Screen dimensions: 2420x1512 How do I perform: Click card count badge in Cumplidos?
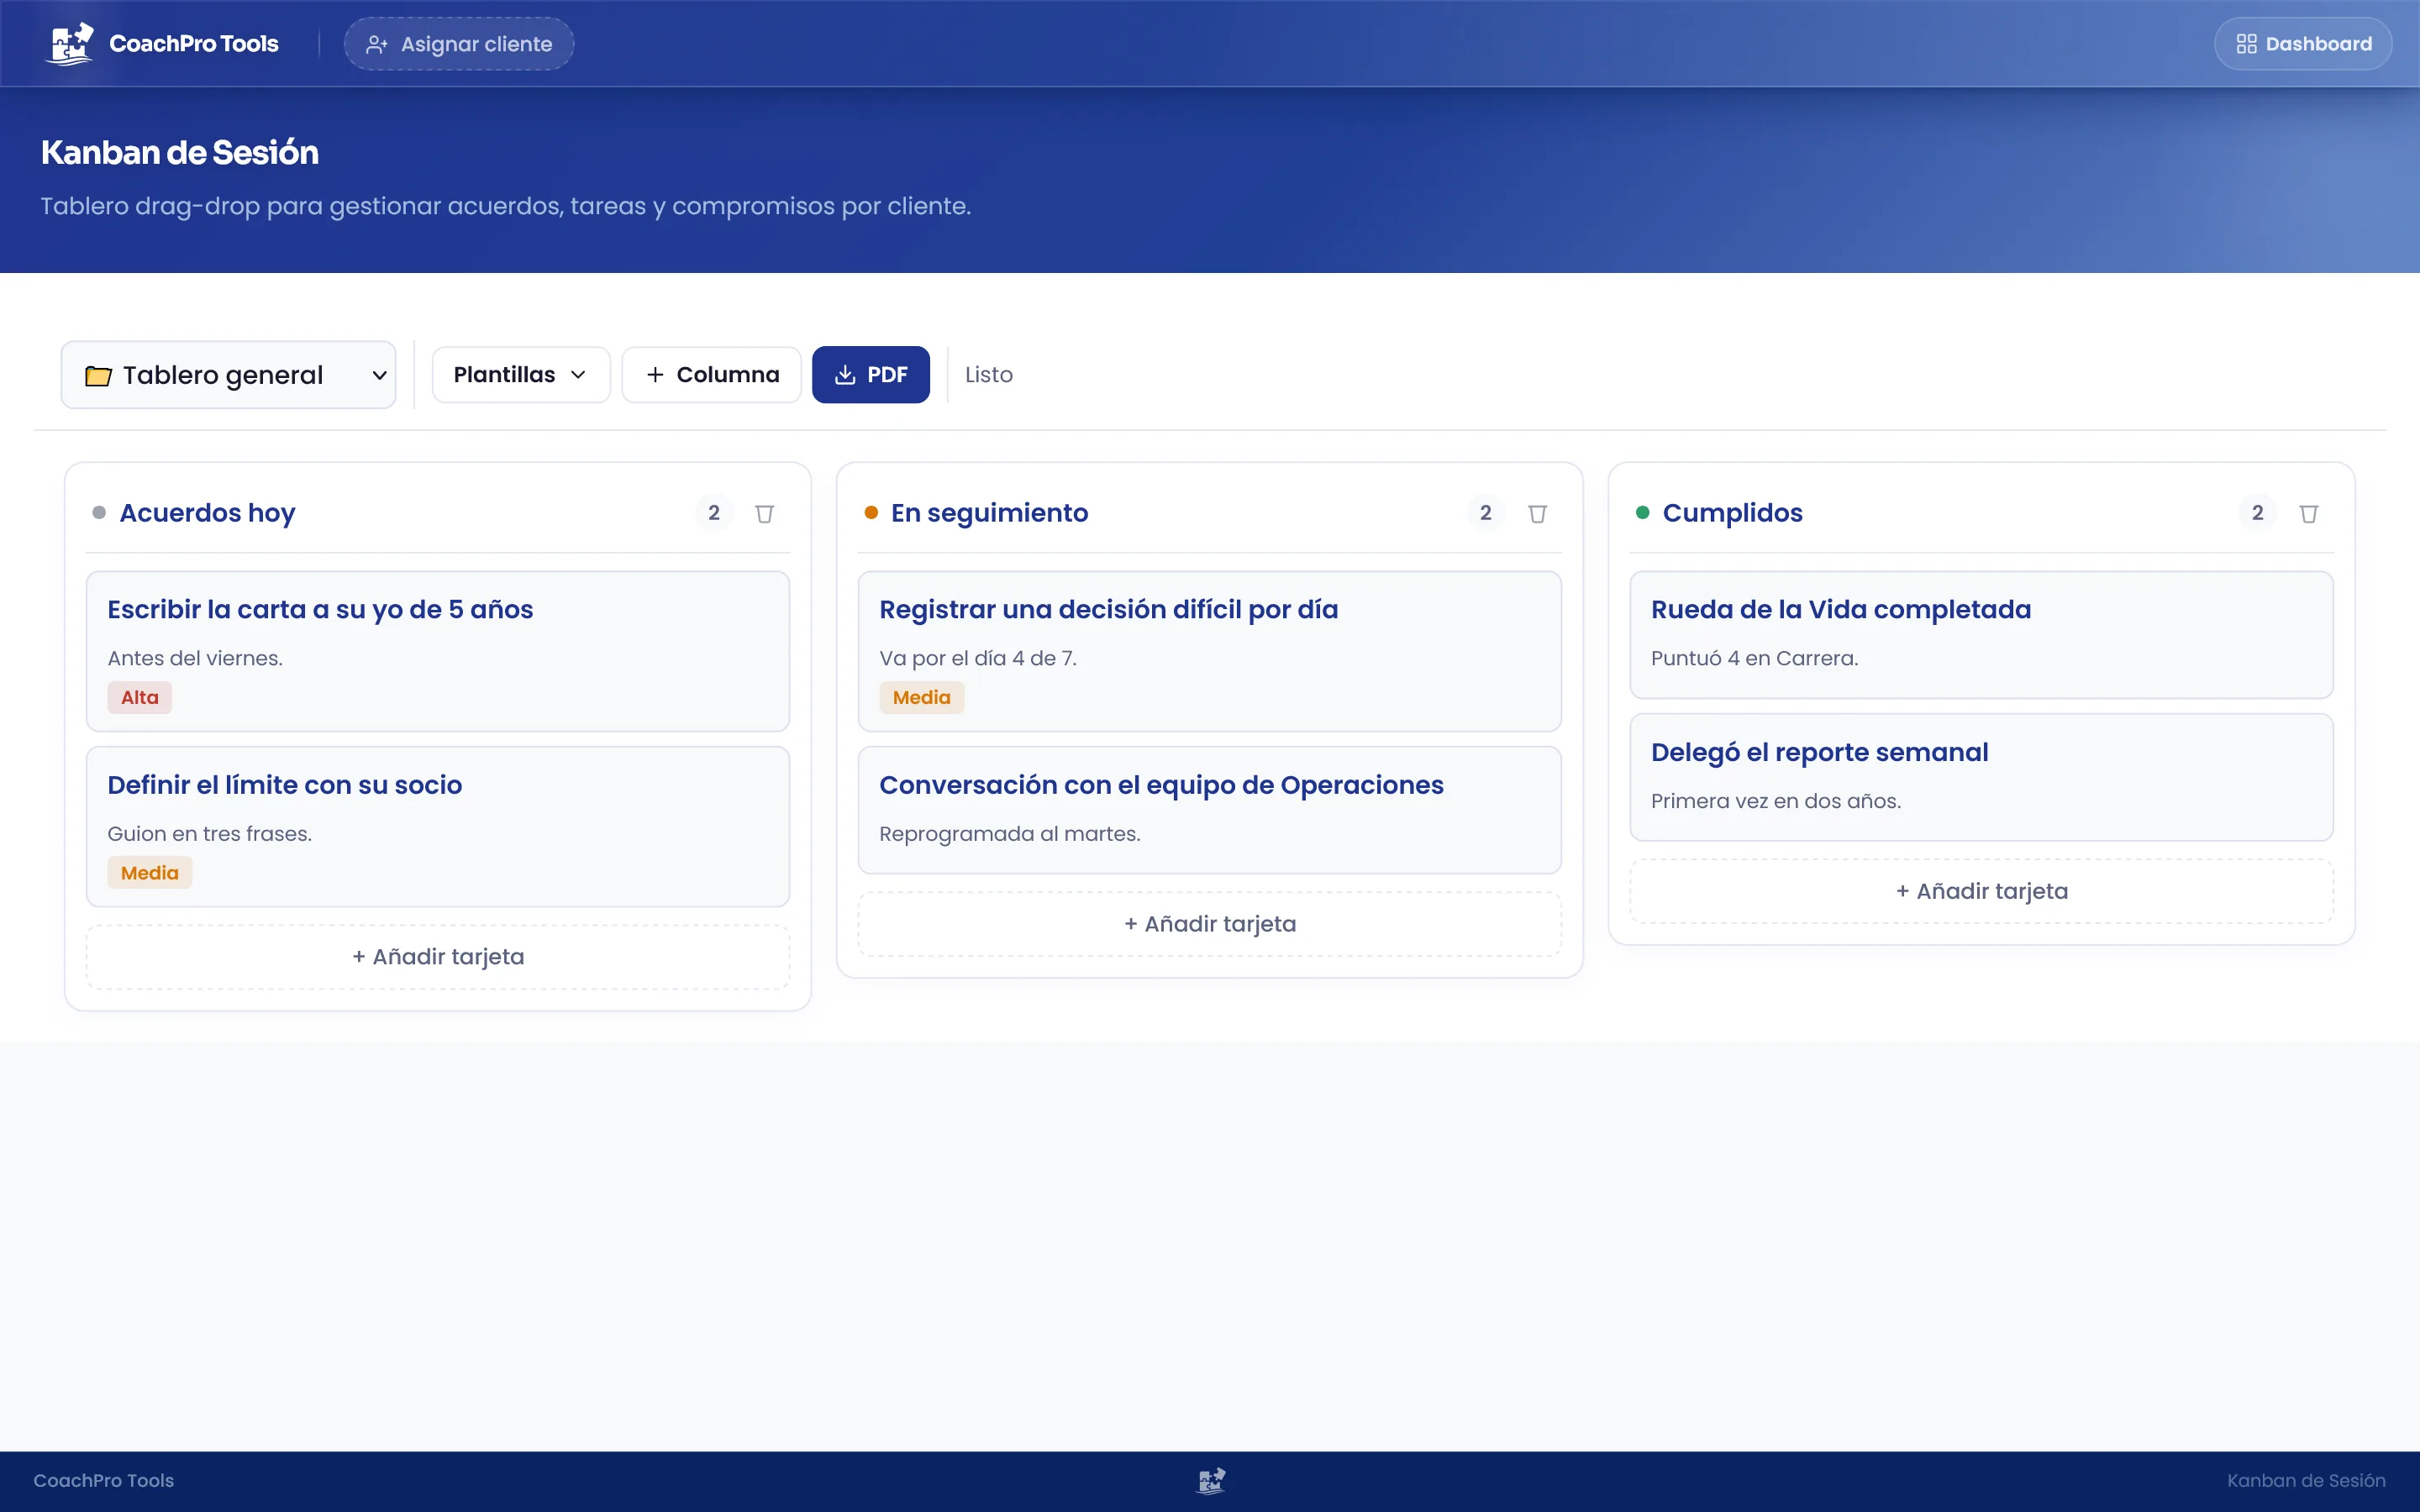[2257, 513]
